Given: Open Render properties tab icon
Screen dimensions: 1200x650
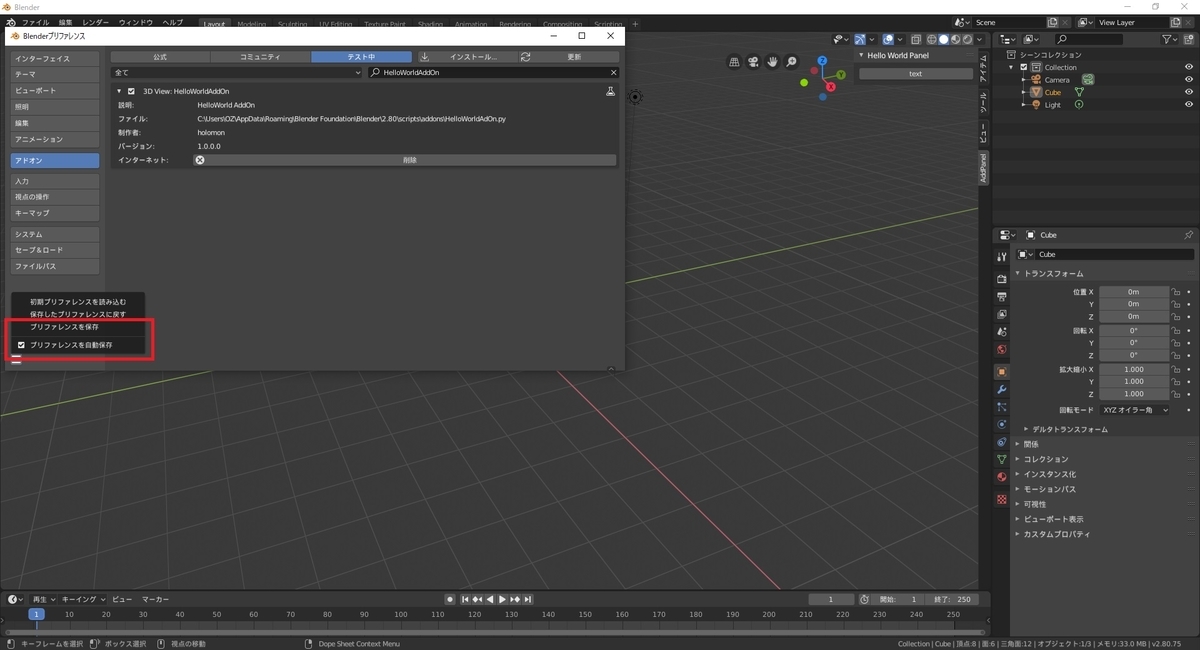Looking at the screenshot, I should [x=1002, y=278].
